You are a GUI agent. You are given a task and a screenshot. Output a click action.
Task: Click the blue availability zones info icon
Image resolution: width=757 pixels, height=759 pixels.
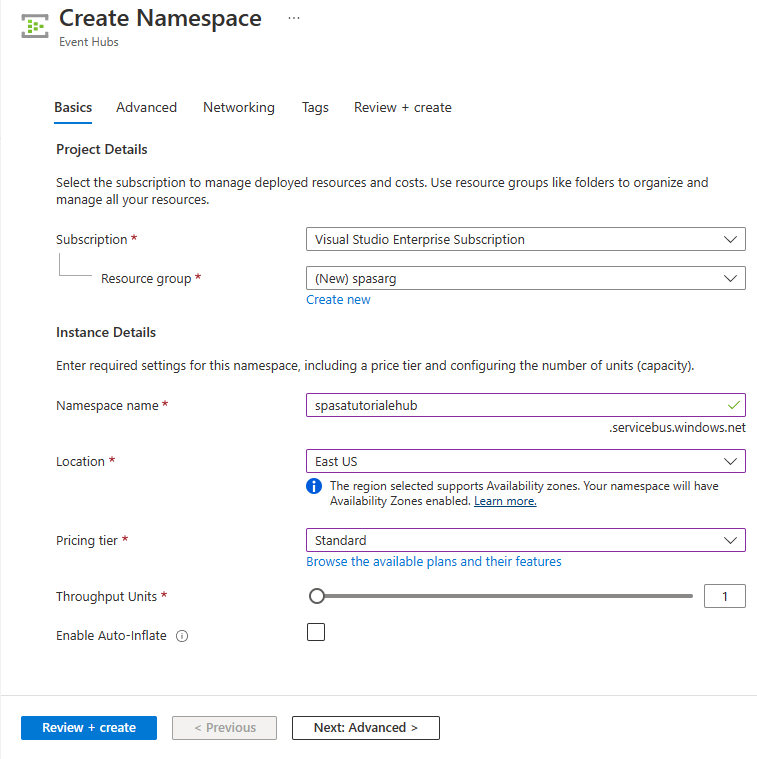point(314,486)
